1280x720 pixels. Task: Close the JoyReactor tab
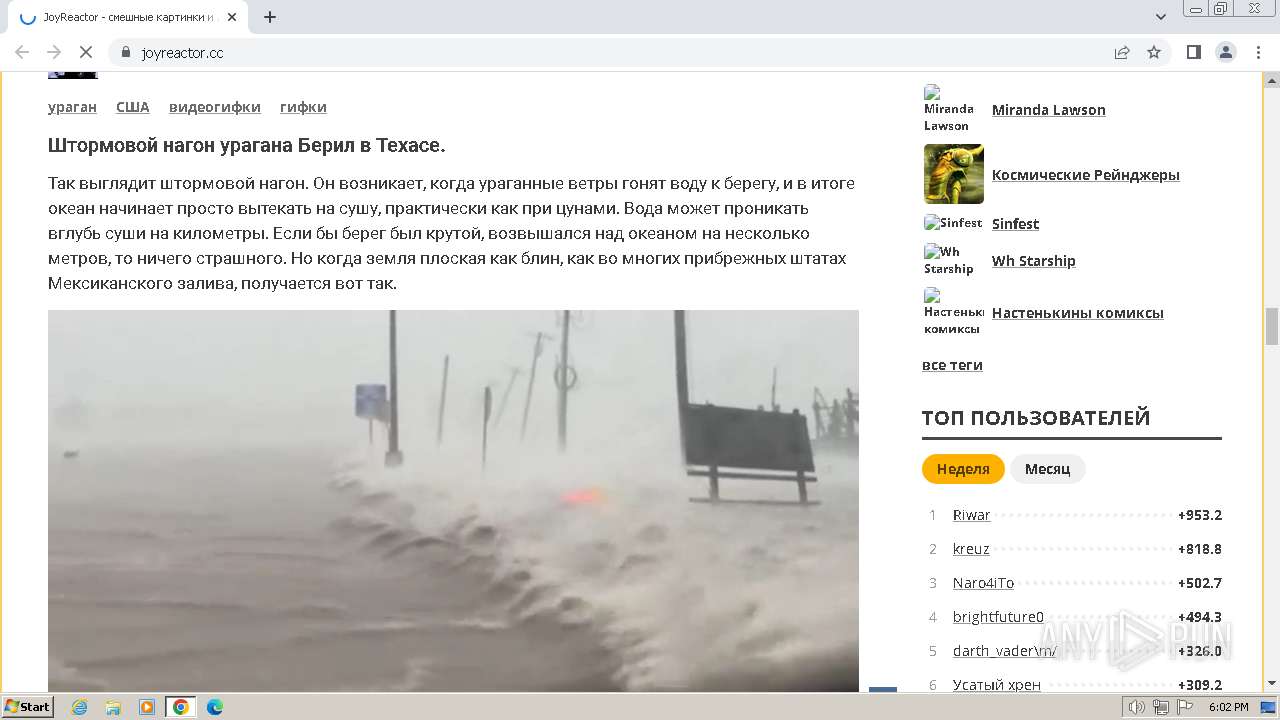coord(232,17)
